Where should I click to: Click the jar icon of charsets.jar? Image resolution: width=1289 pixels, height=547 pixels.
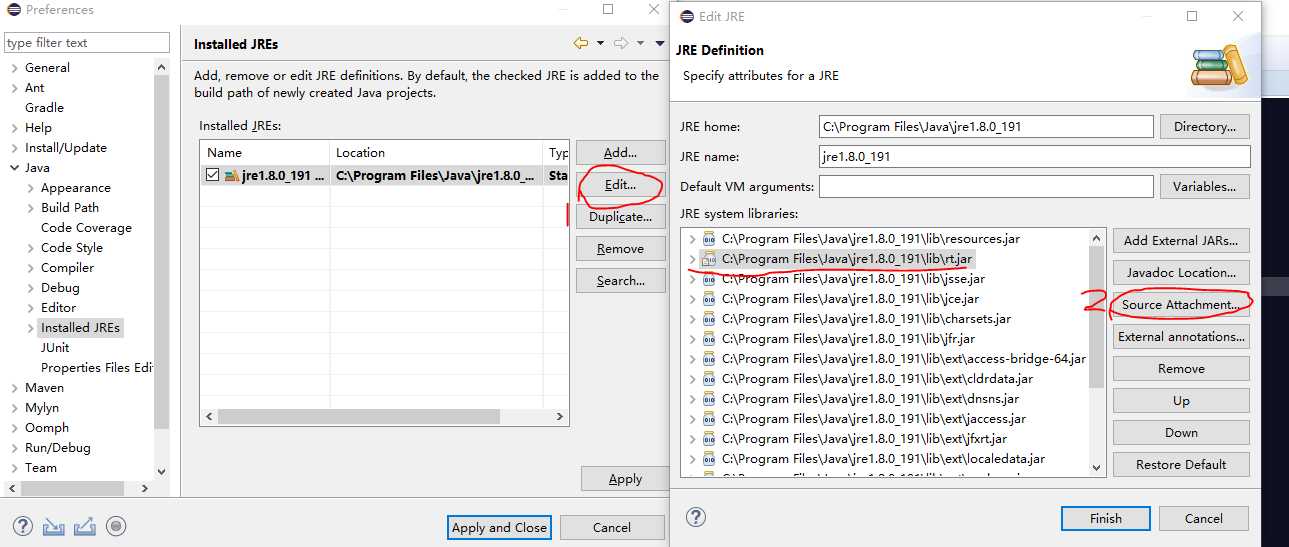tap(709, 319)
